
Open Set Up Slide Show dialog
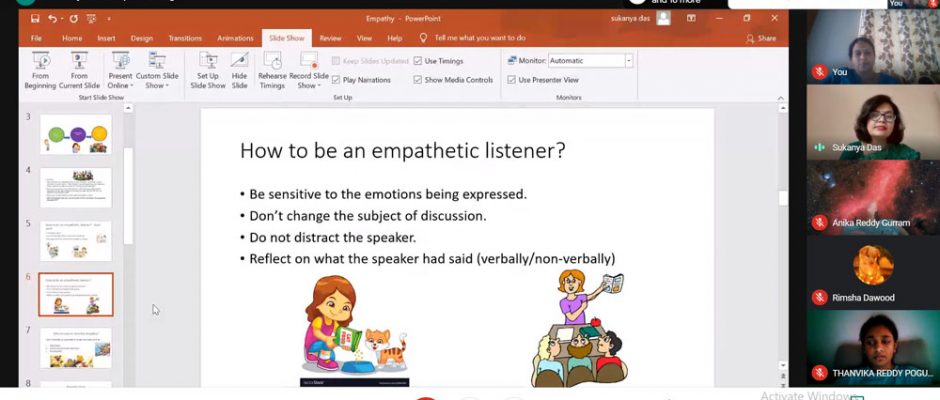click(208, 70)
